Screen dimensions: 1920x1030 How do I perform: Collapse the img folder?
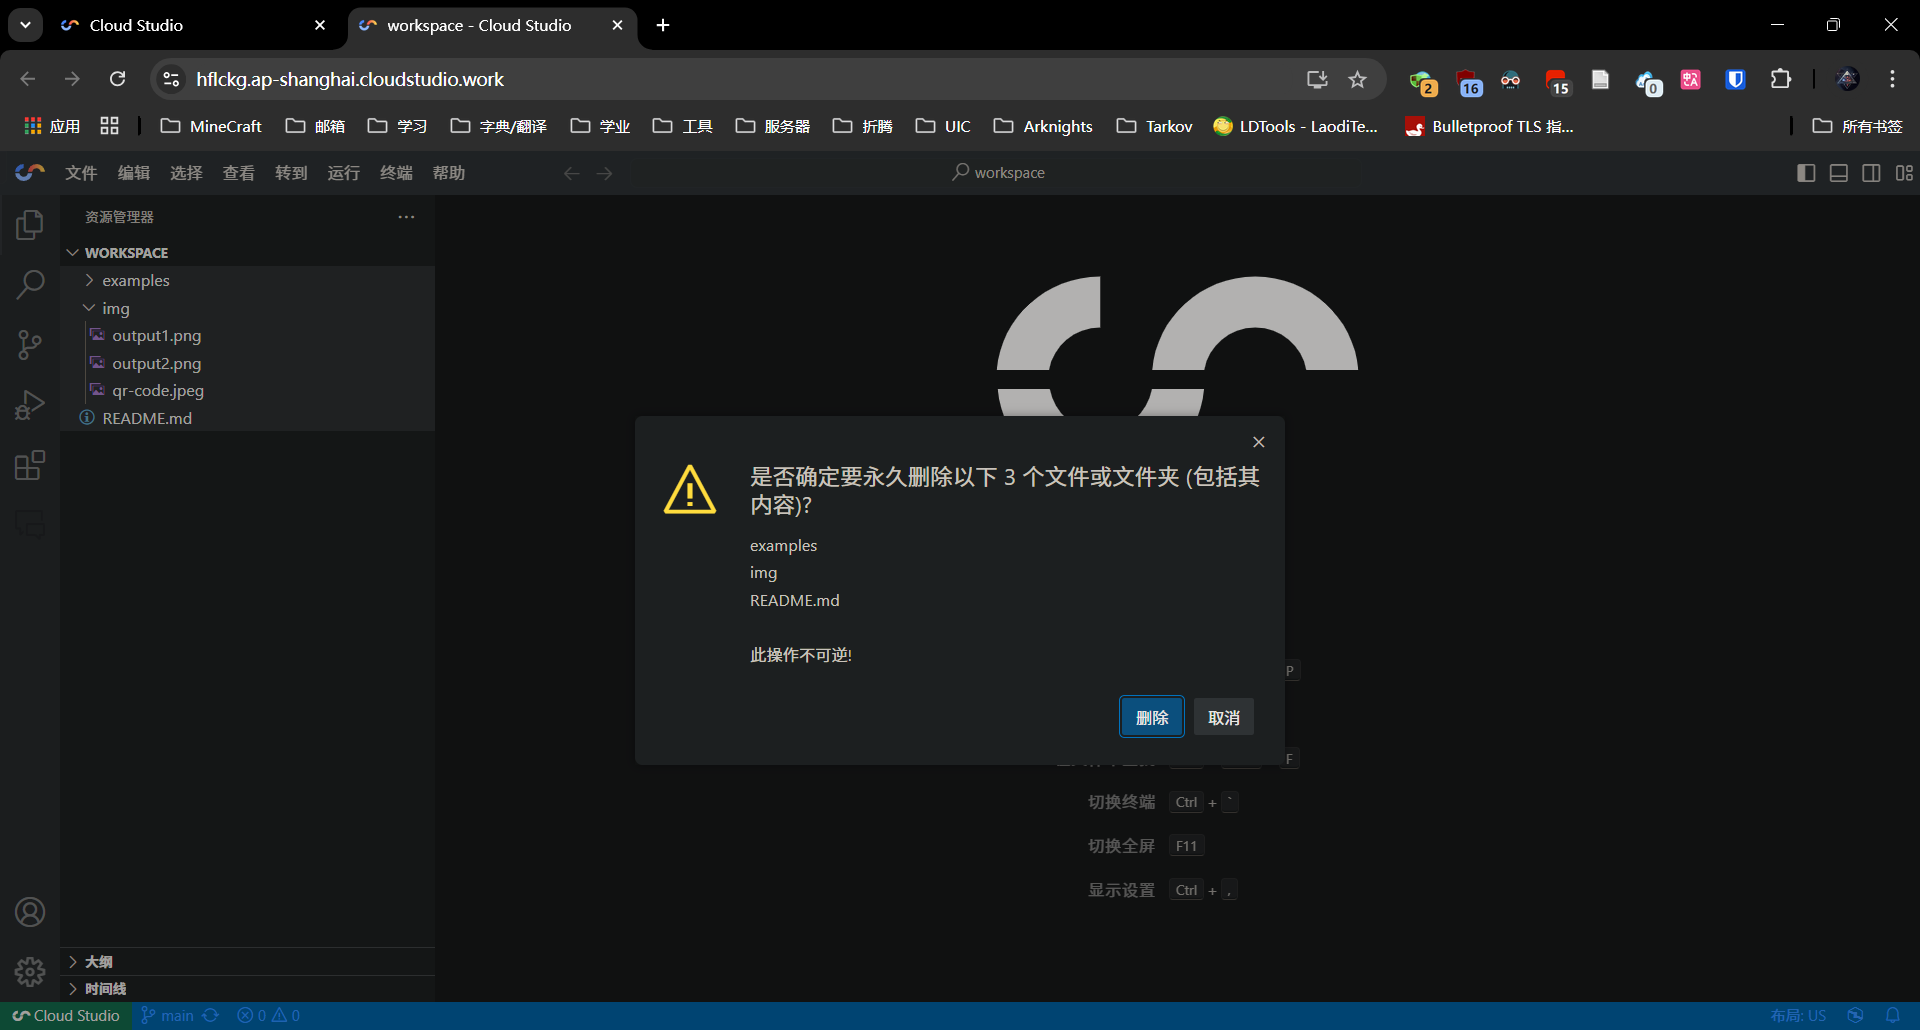click(247, 308)
